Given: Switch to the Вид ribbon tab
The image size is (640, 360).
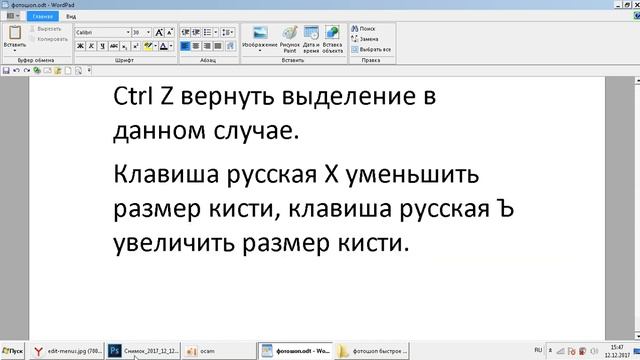Looking at the screenshot, I should click(71, 16).
